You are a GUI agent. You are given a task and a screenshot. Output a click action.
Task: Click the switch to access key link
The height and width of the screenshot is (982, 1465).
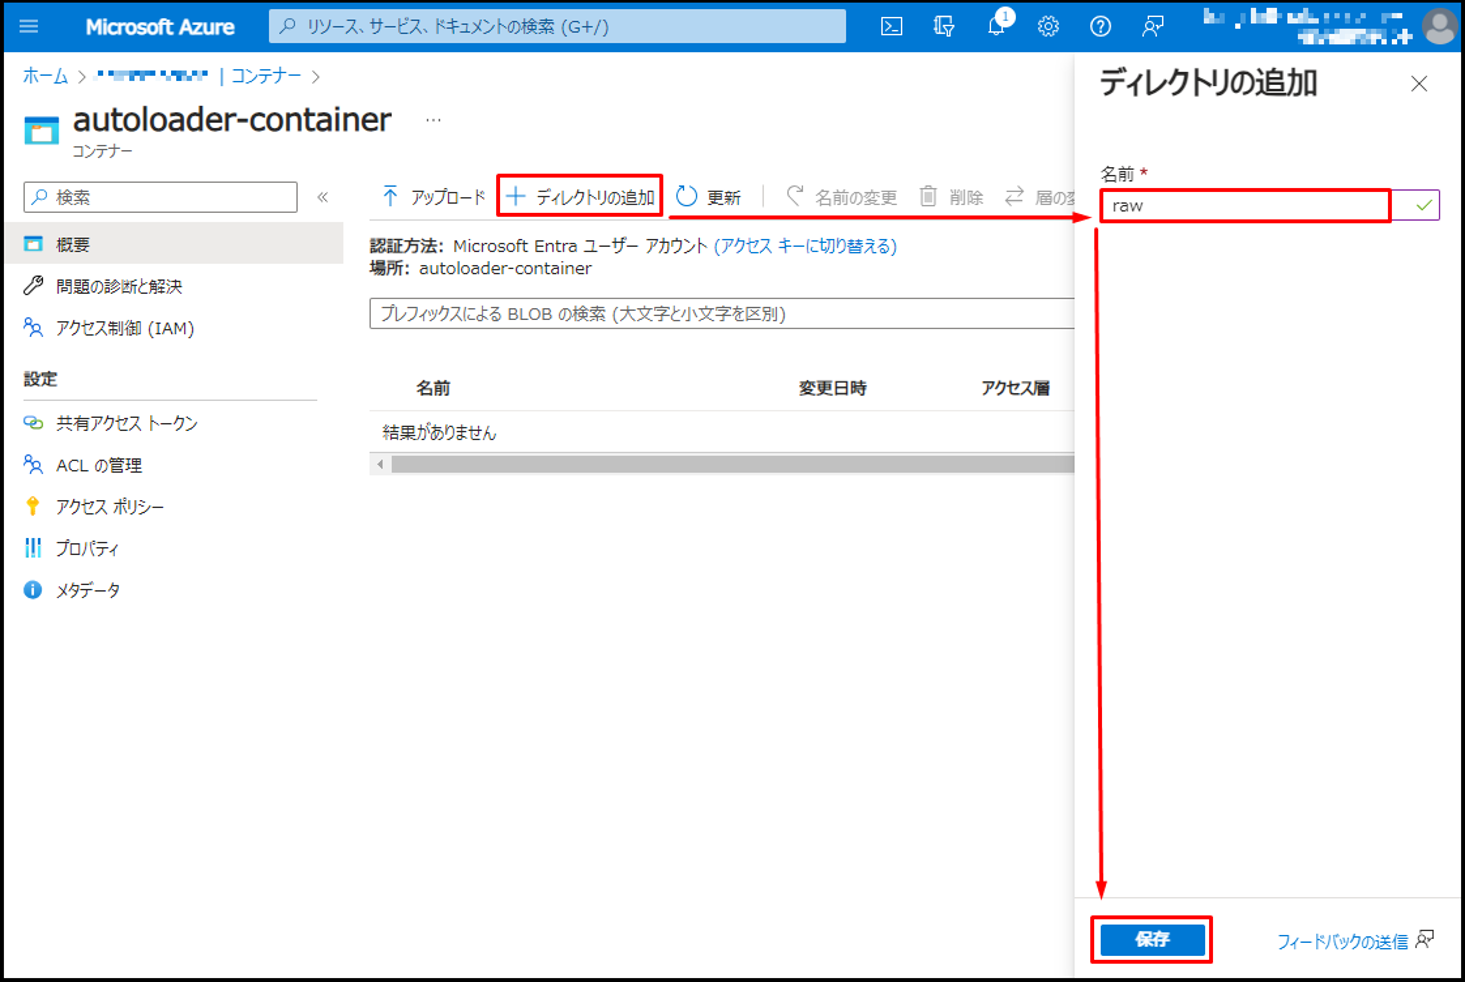(805, 246)
